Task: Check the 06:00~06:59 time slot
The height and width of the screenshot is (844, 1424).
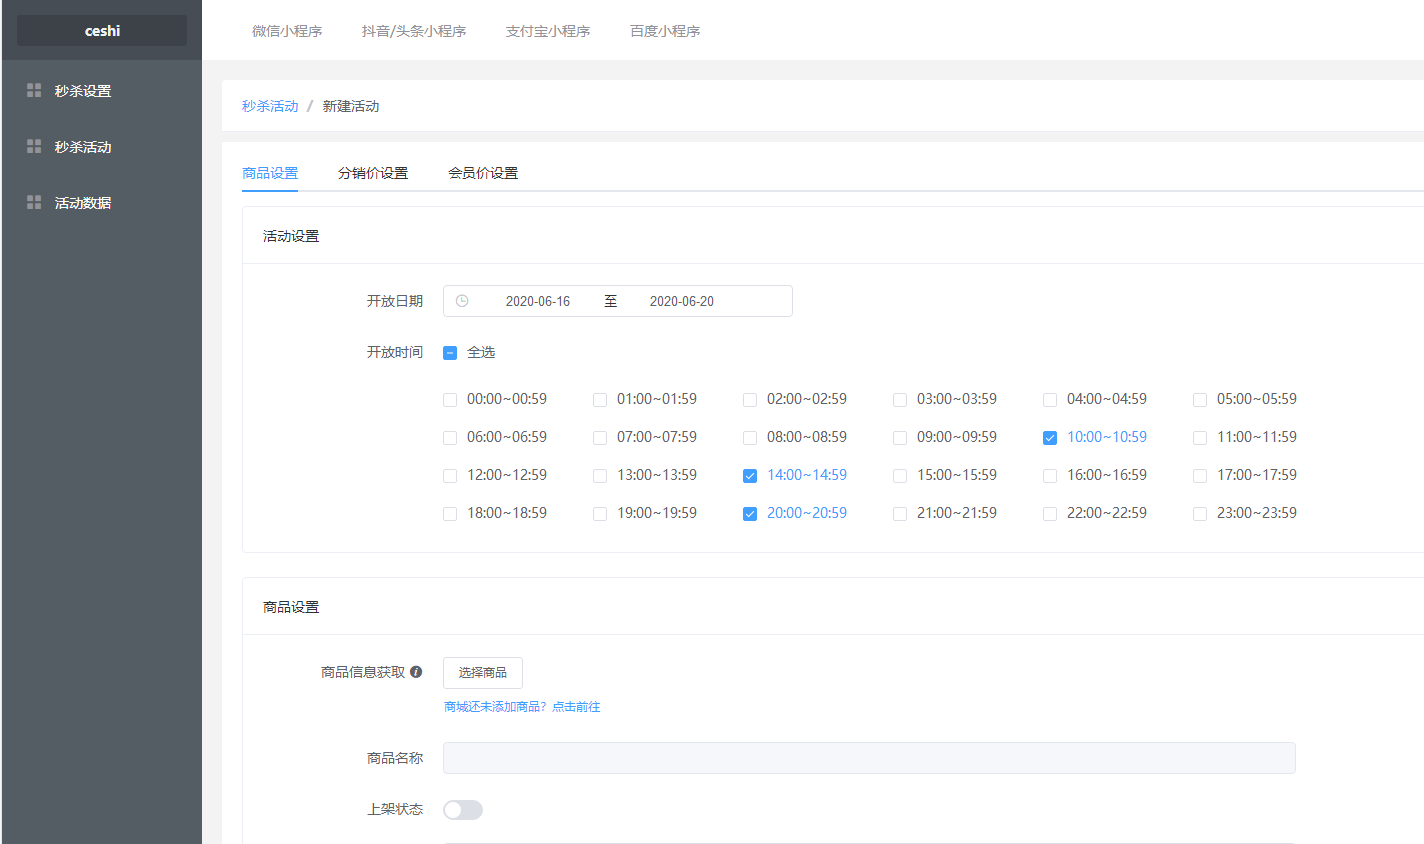Action: point(450,438)
